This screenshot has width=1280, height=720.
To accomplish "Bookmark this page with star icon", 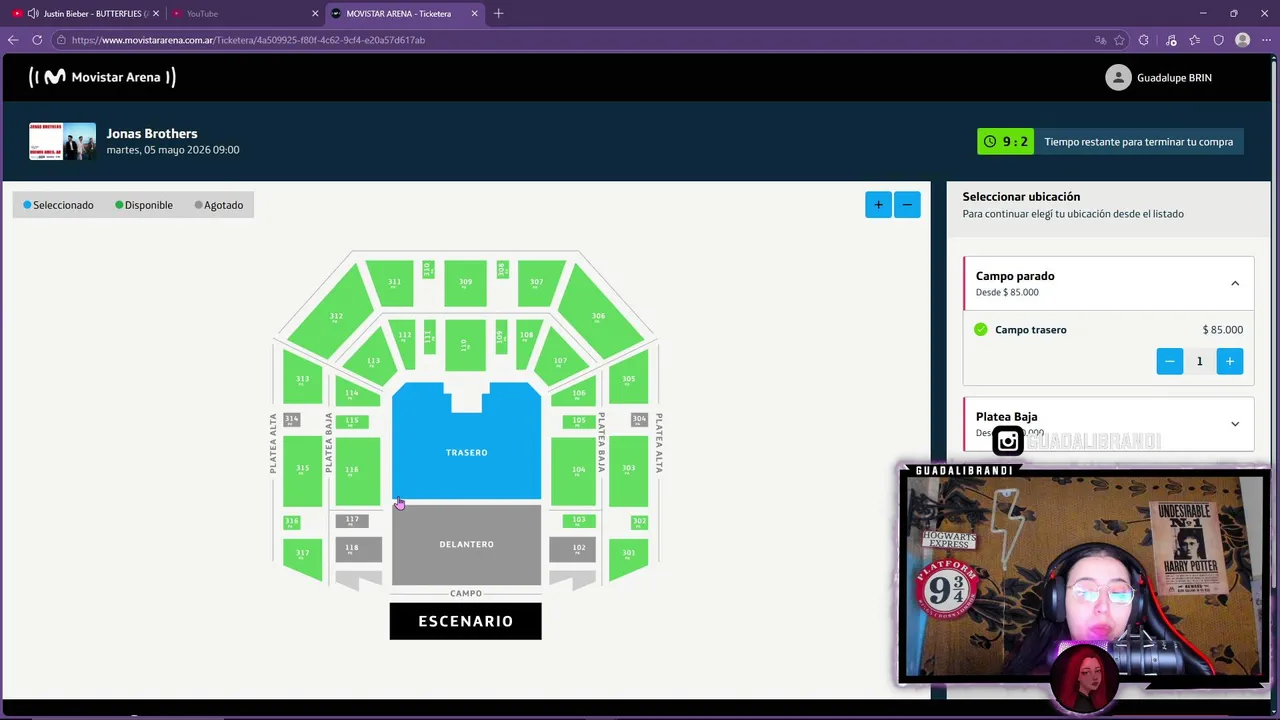I will (1119, 40).
